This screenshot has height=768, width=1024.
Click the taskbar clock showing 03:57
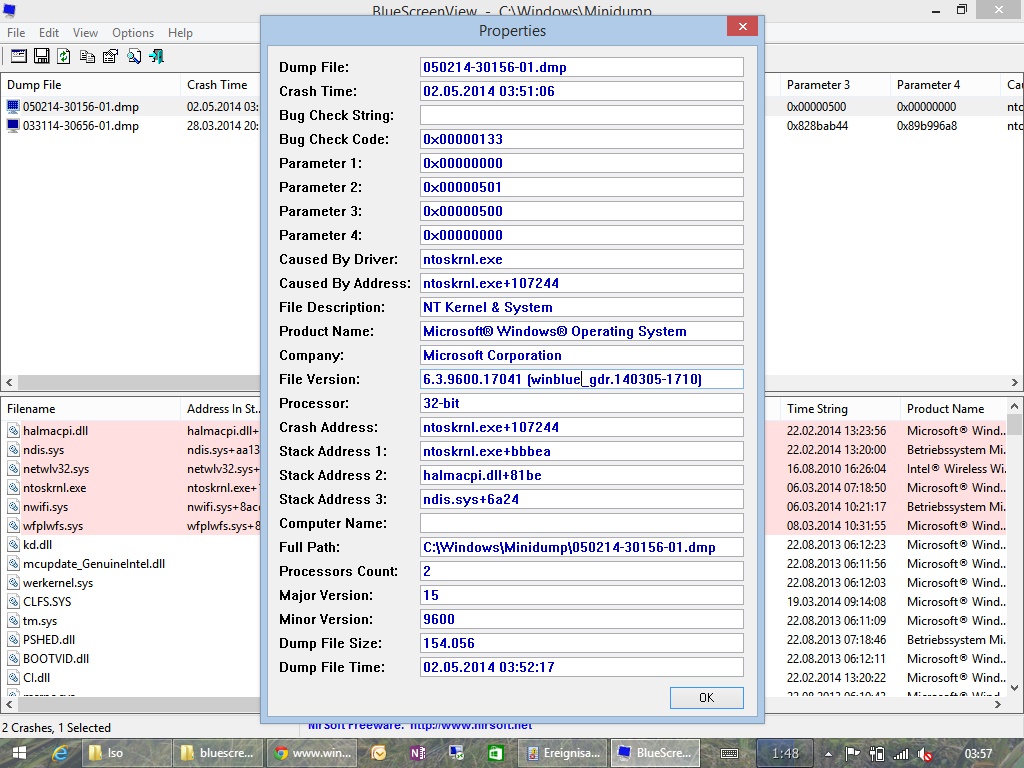pyautogui.click(x=978, y=754)
